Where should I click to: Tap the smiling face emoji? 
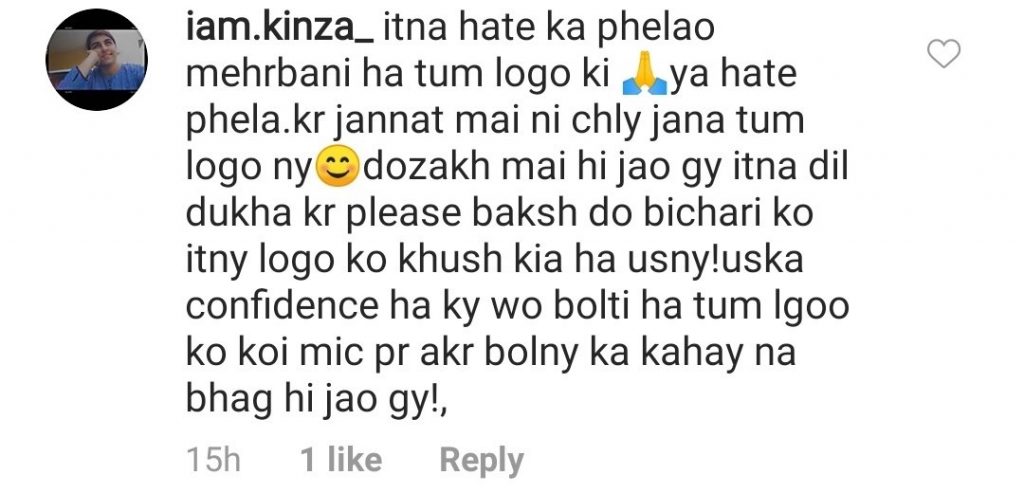tap(337, 168)
